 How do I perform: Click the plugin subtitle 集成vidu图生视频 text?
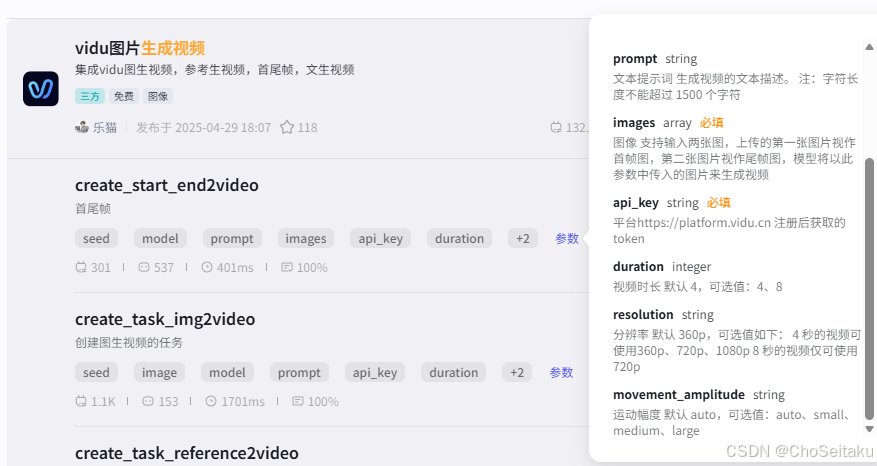pyautogui.click(x=215, y=70)
